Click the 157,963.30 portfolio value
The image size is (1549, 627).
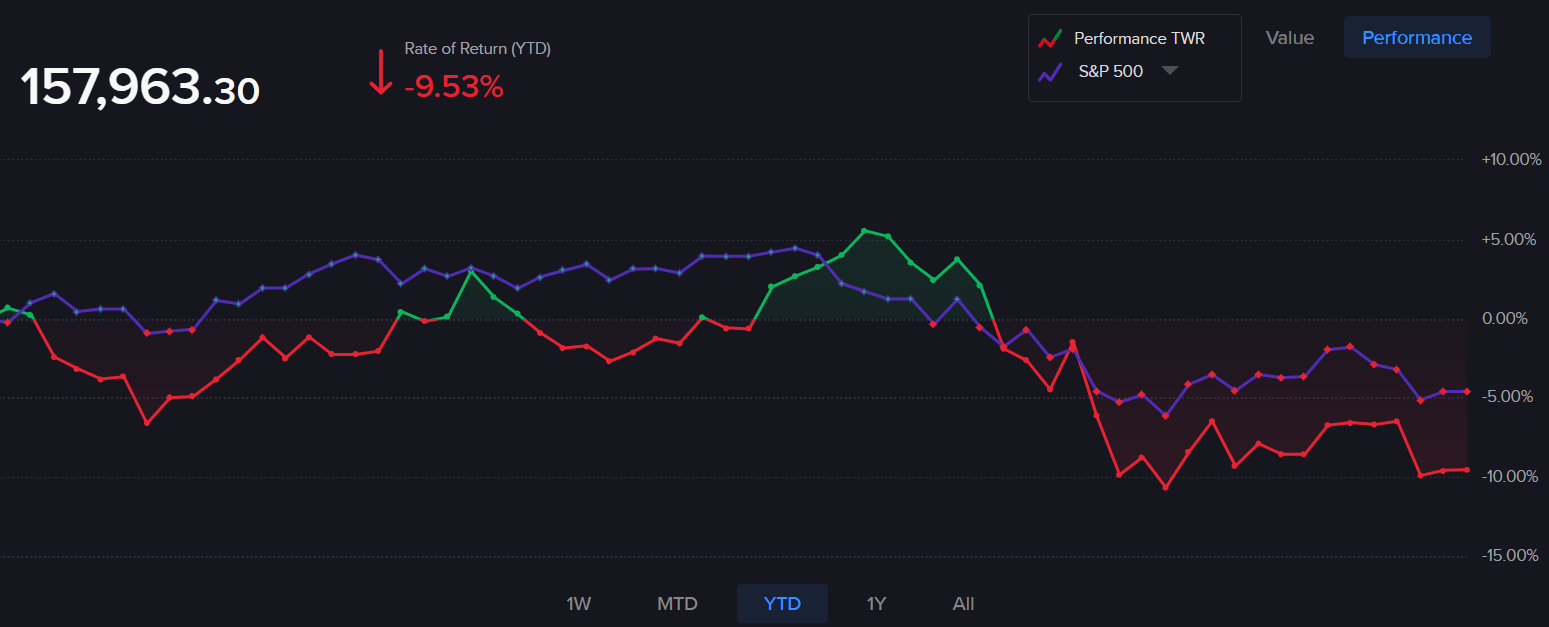click(140, 88)
